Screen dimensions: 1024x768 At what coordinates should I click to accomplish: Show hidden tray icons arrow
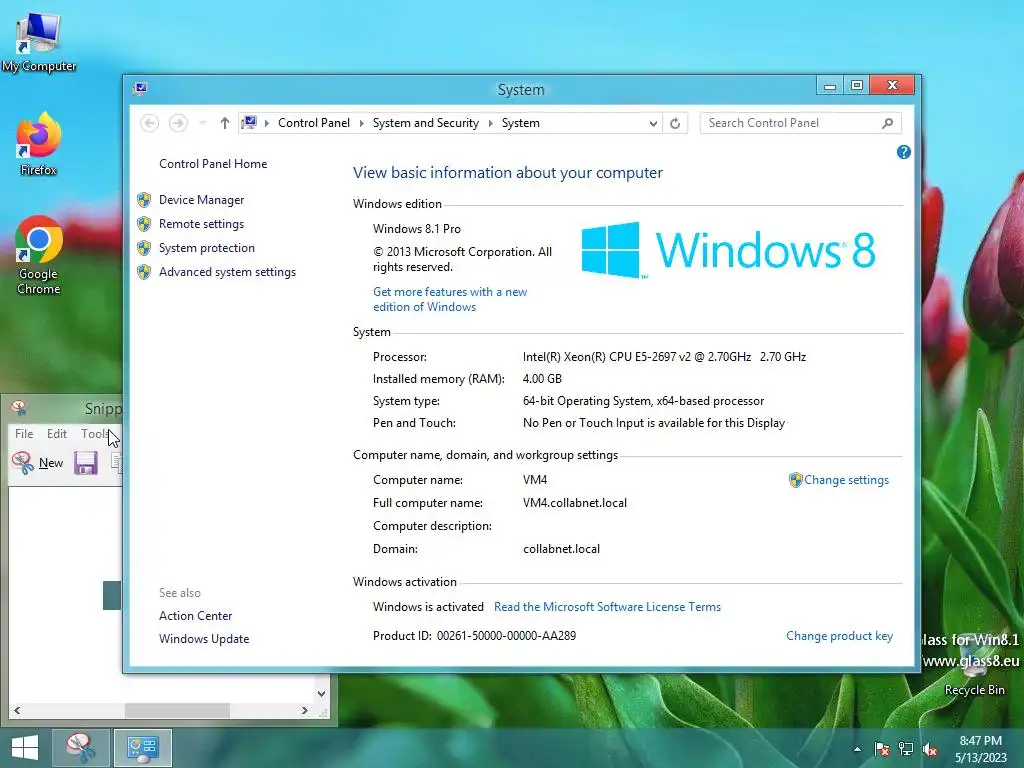point(857,749)
